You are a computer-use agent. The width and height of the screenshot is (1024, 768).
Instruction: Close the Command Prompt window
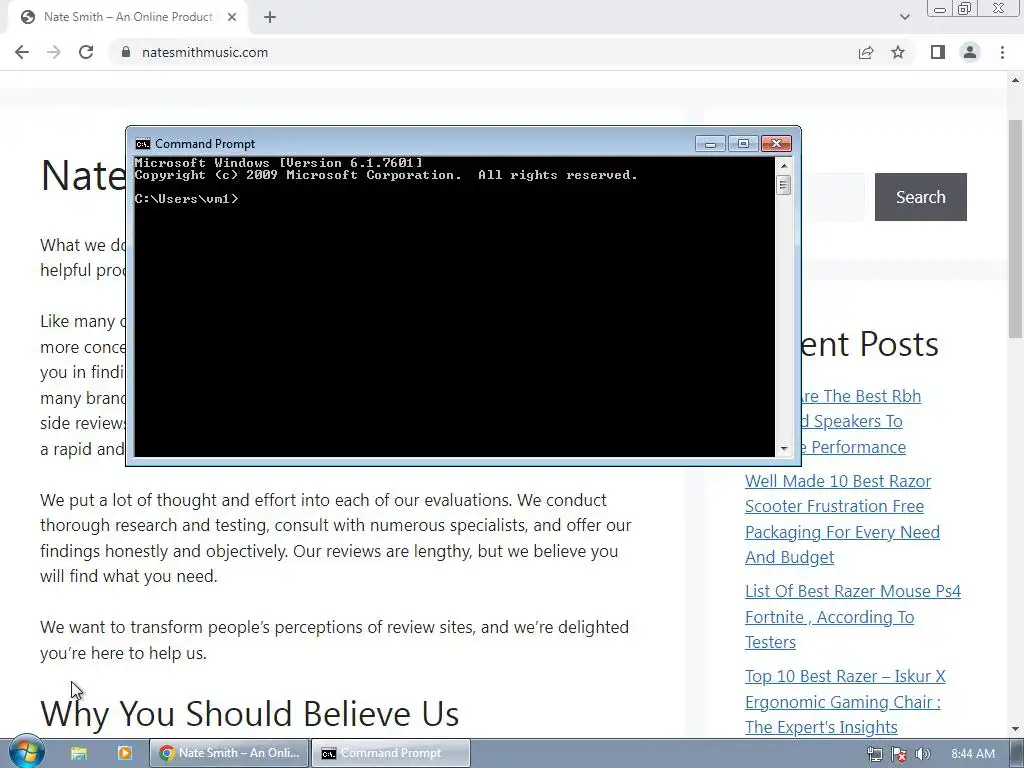pyautogui.click(x=776, y=144)
